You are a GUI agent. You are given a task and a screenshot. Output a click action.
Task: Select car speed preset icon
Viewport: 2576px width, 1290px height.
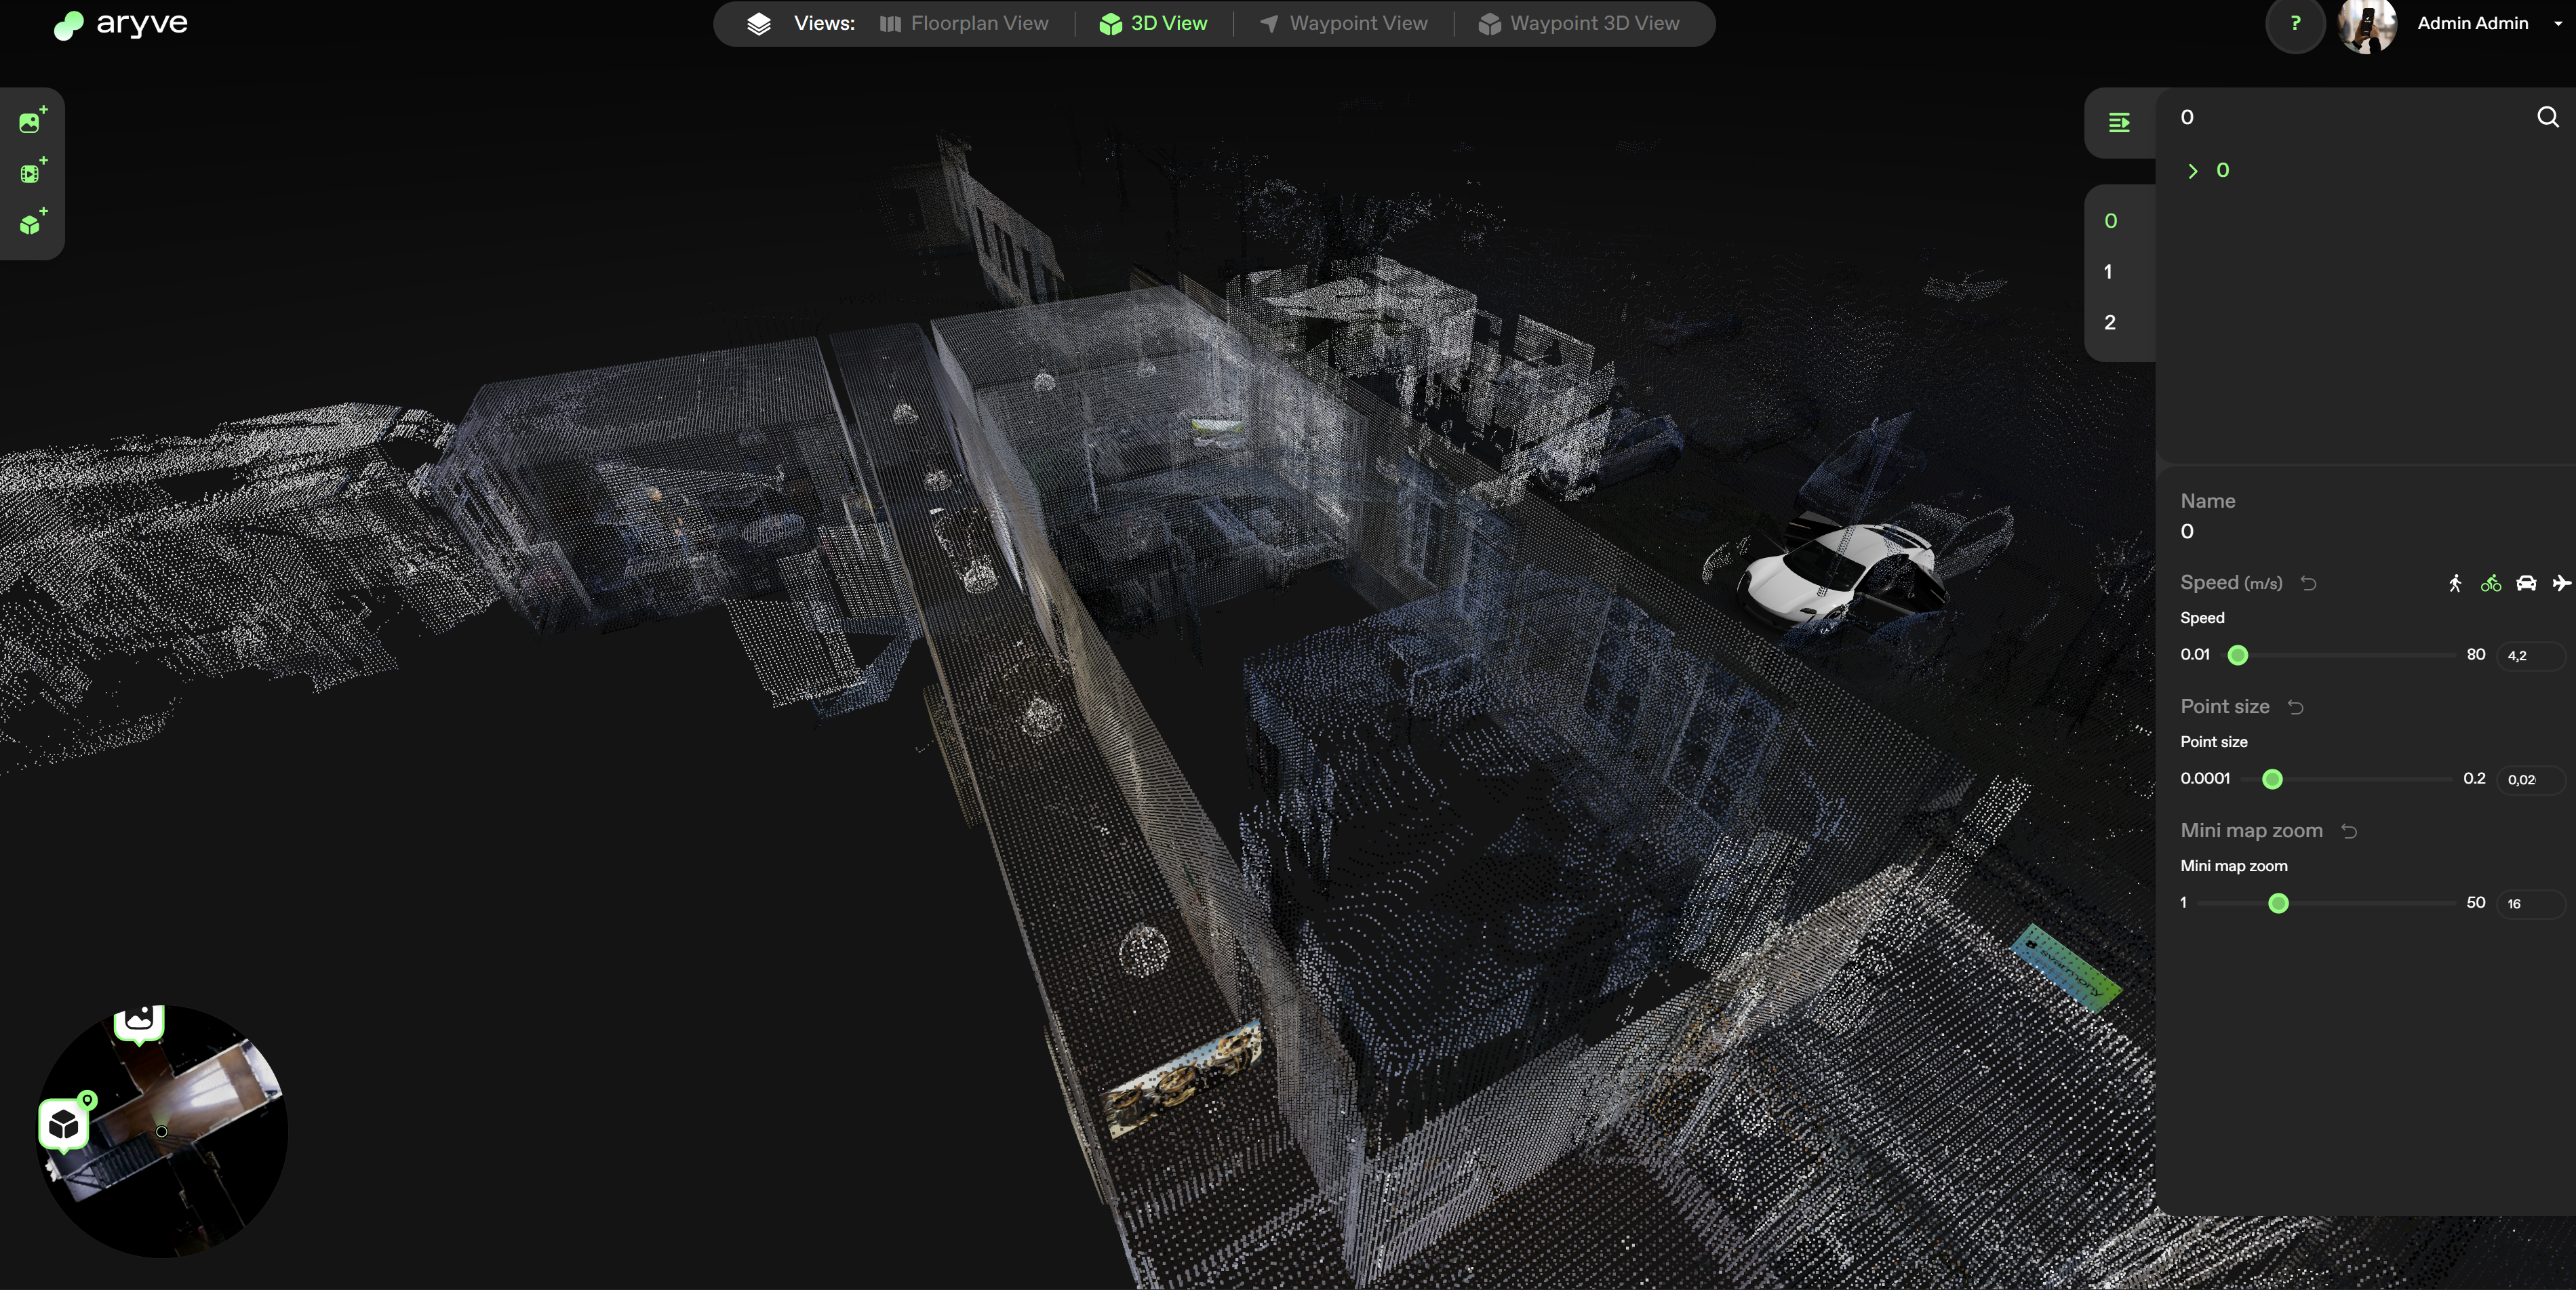[2526, 583]
